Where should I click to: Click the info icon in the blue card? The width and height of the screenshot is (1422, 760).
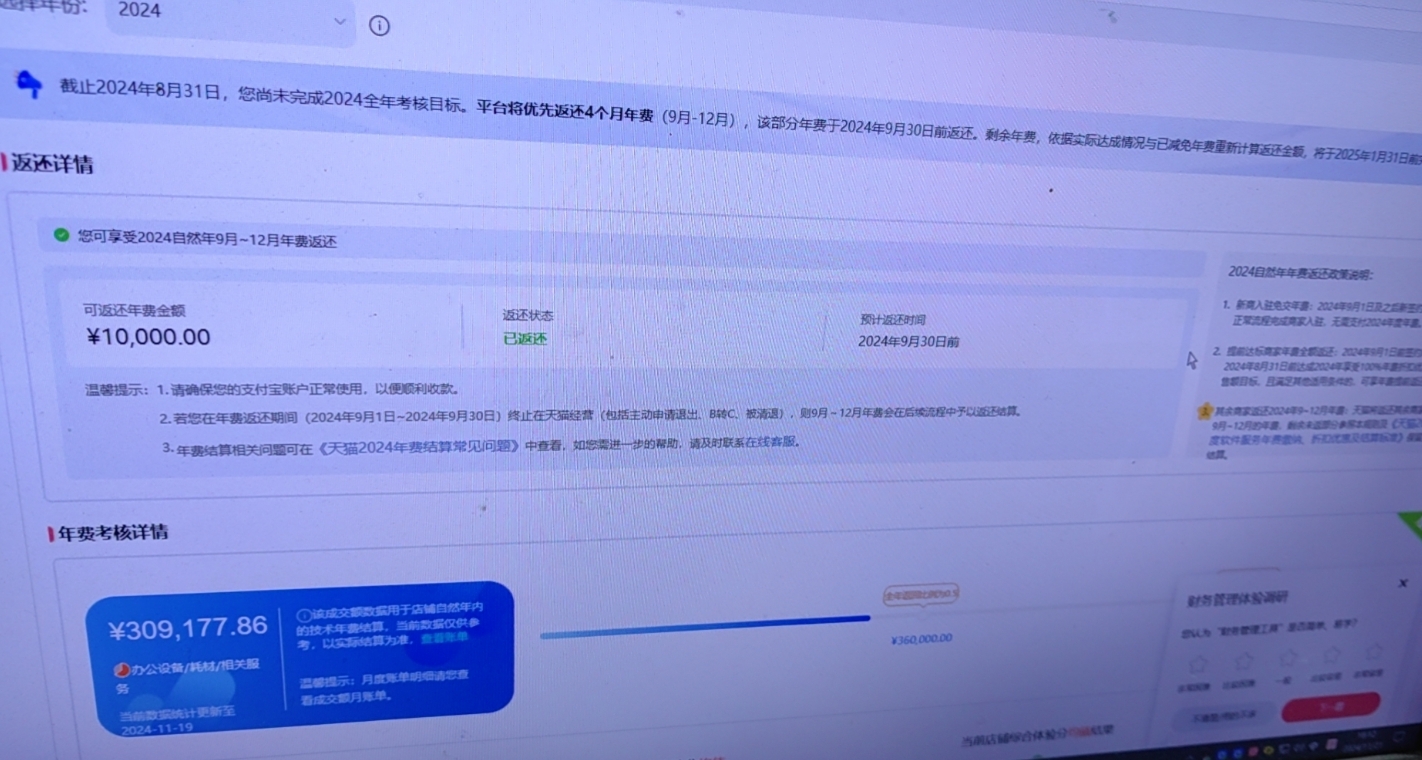pos(304,616)
